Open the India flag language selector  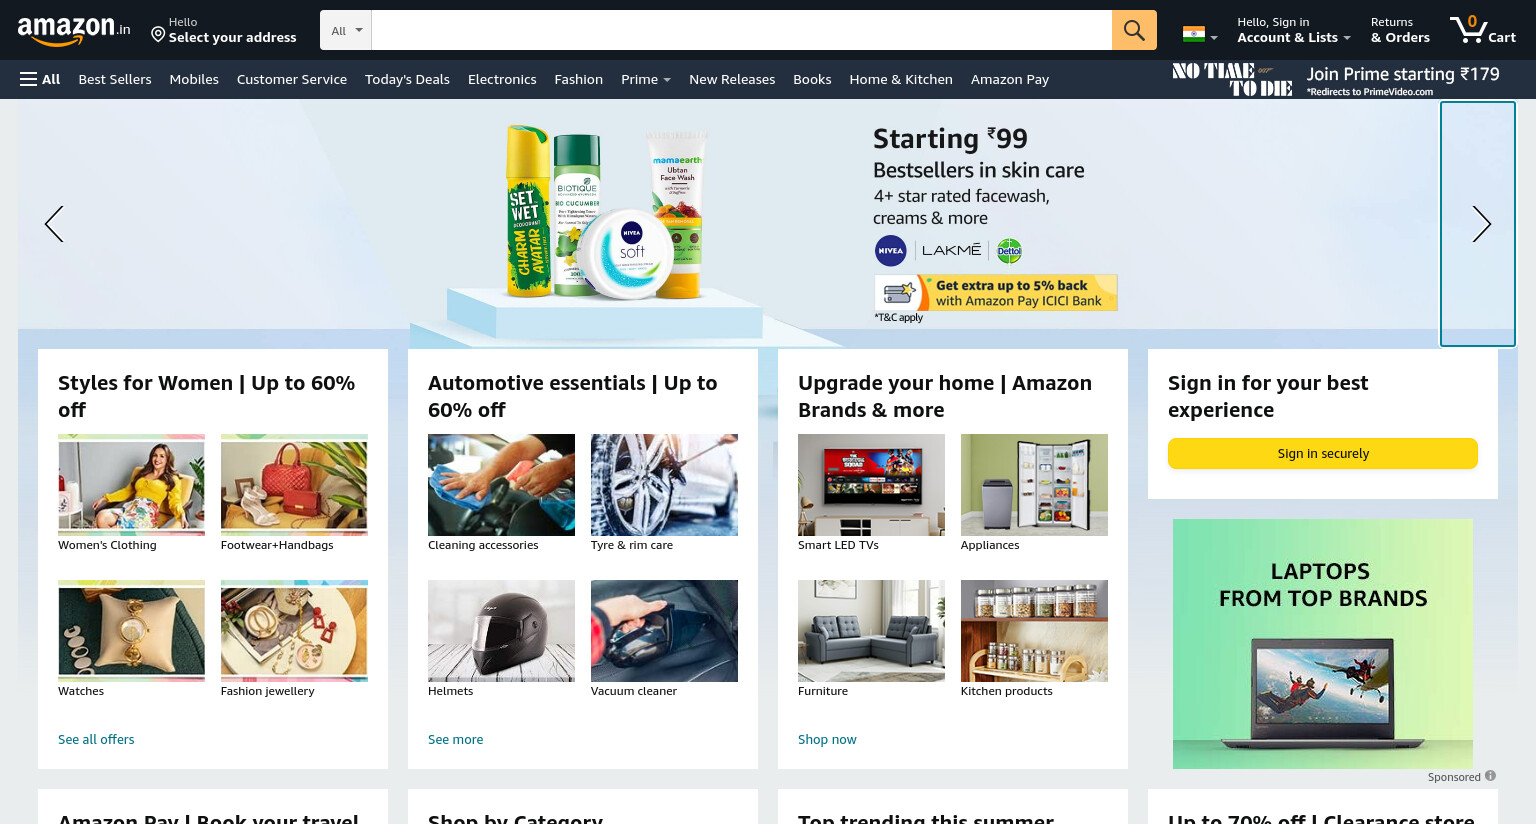click(x=1200, y=34)
